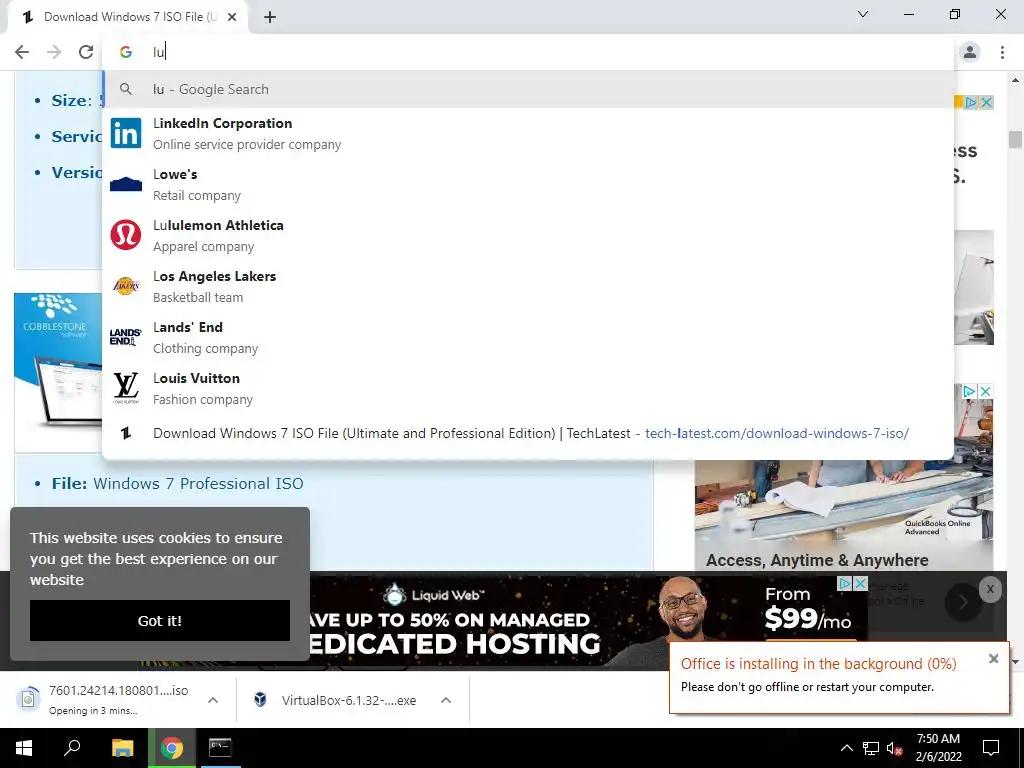This screenshot has height=768, width=1024.
Task: Click the muted volume tray icon
Action: pyautogui.click(x=894, y=748)
